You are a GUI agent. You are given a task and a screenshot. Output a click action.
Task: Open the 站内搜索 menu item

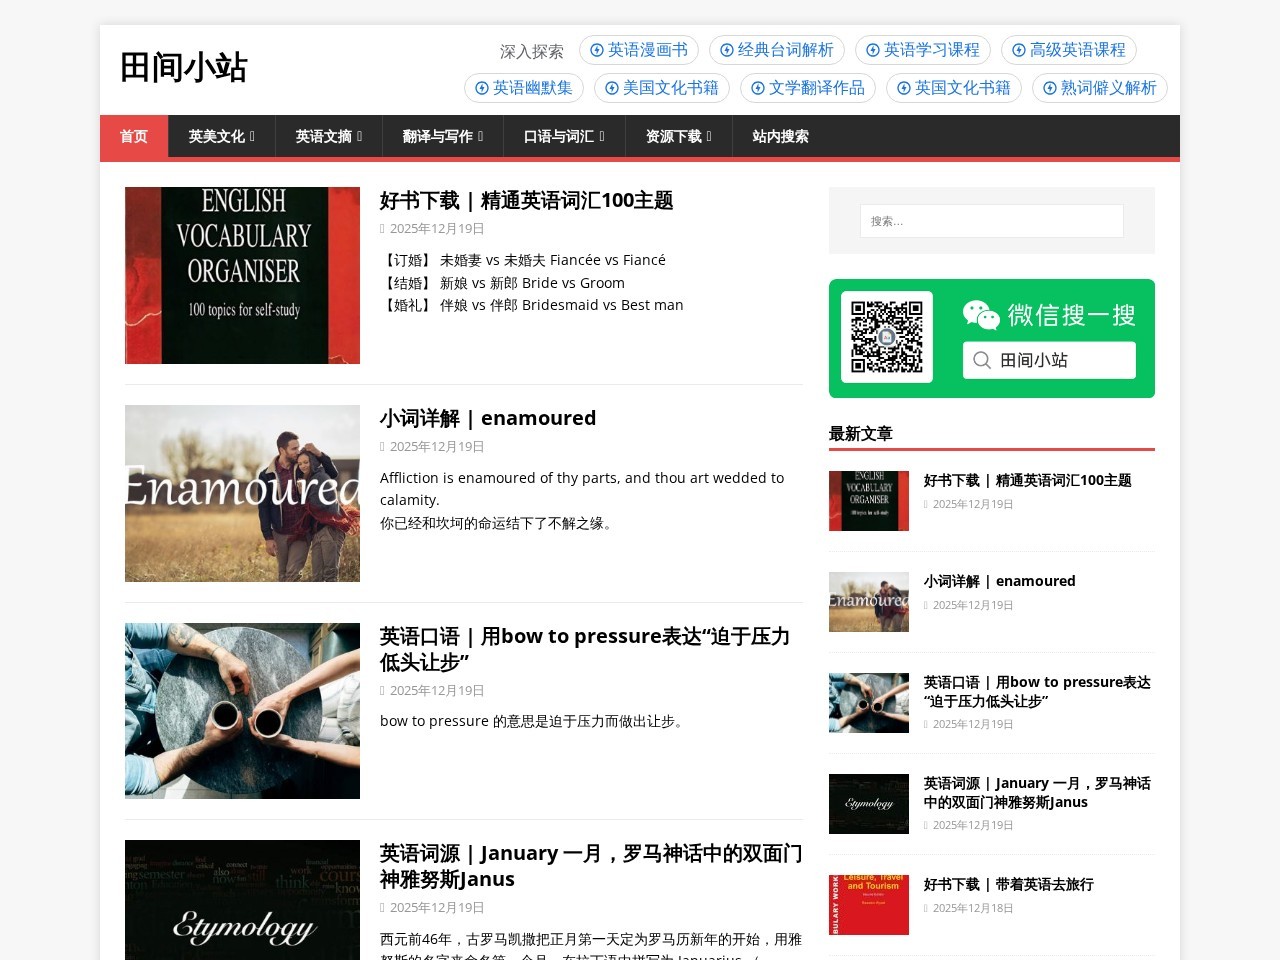[x=780, y=137]
